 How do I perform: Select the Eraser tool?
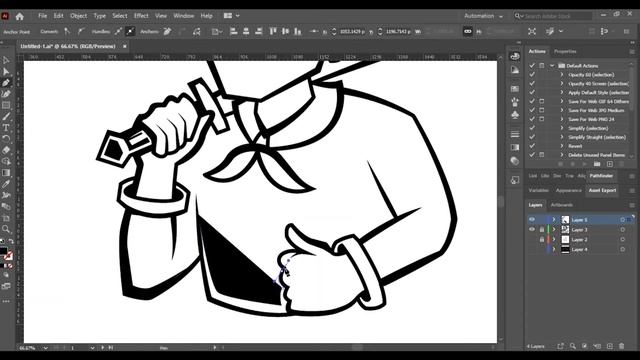(x=6, y=150)
